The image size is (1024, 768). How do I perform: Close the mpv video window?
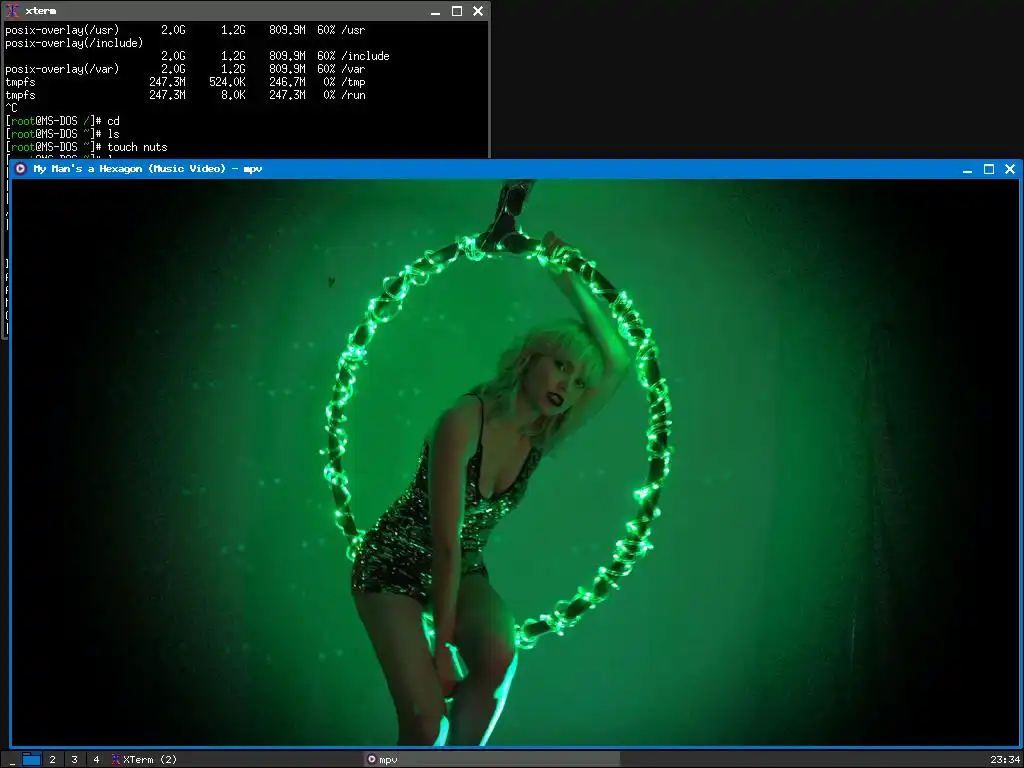[x=1010, y=169]
